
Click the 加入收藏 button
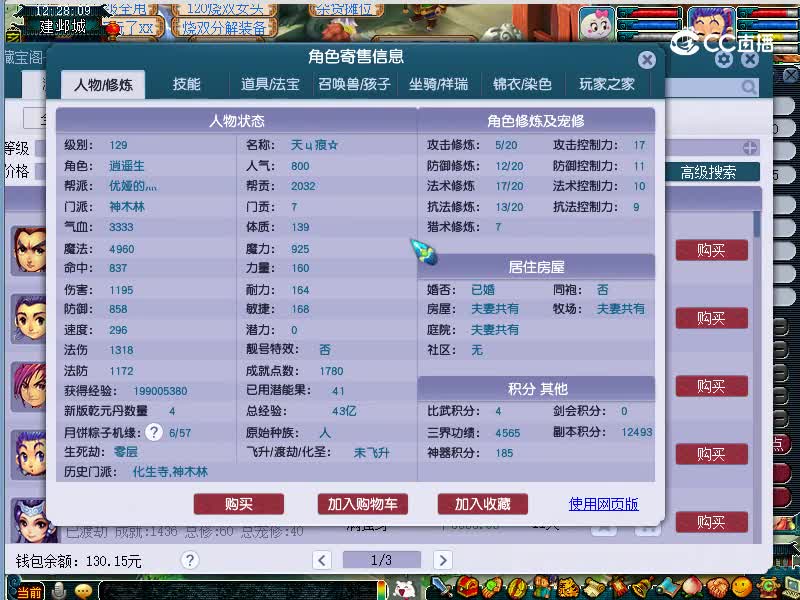(483, 504)
